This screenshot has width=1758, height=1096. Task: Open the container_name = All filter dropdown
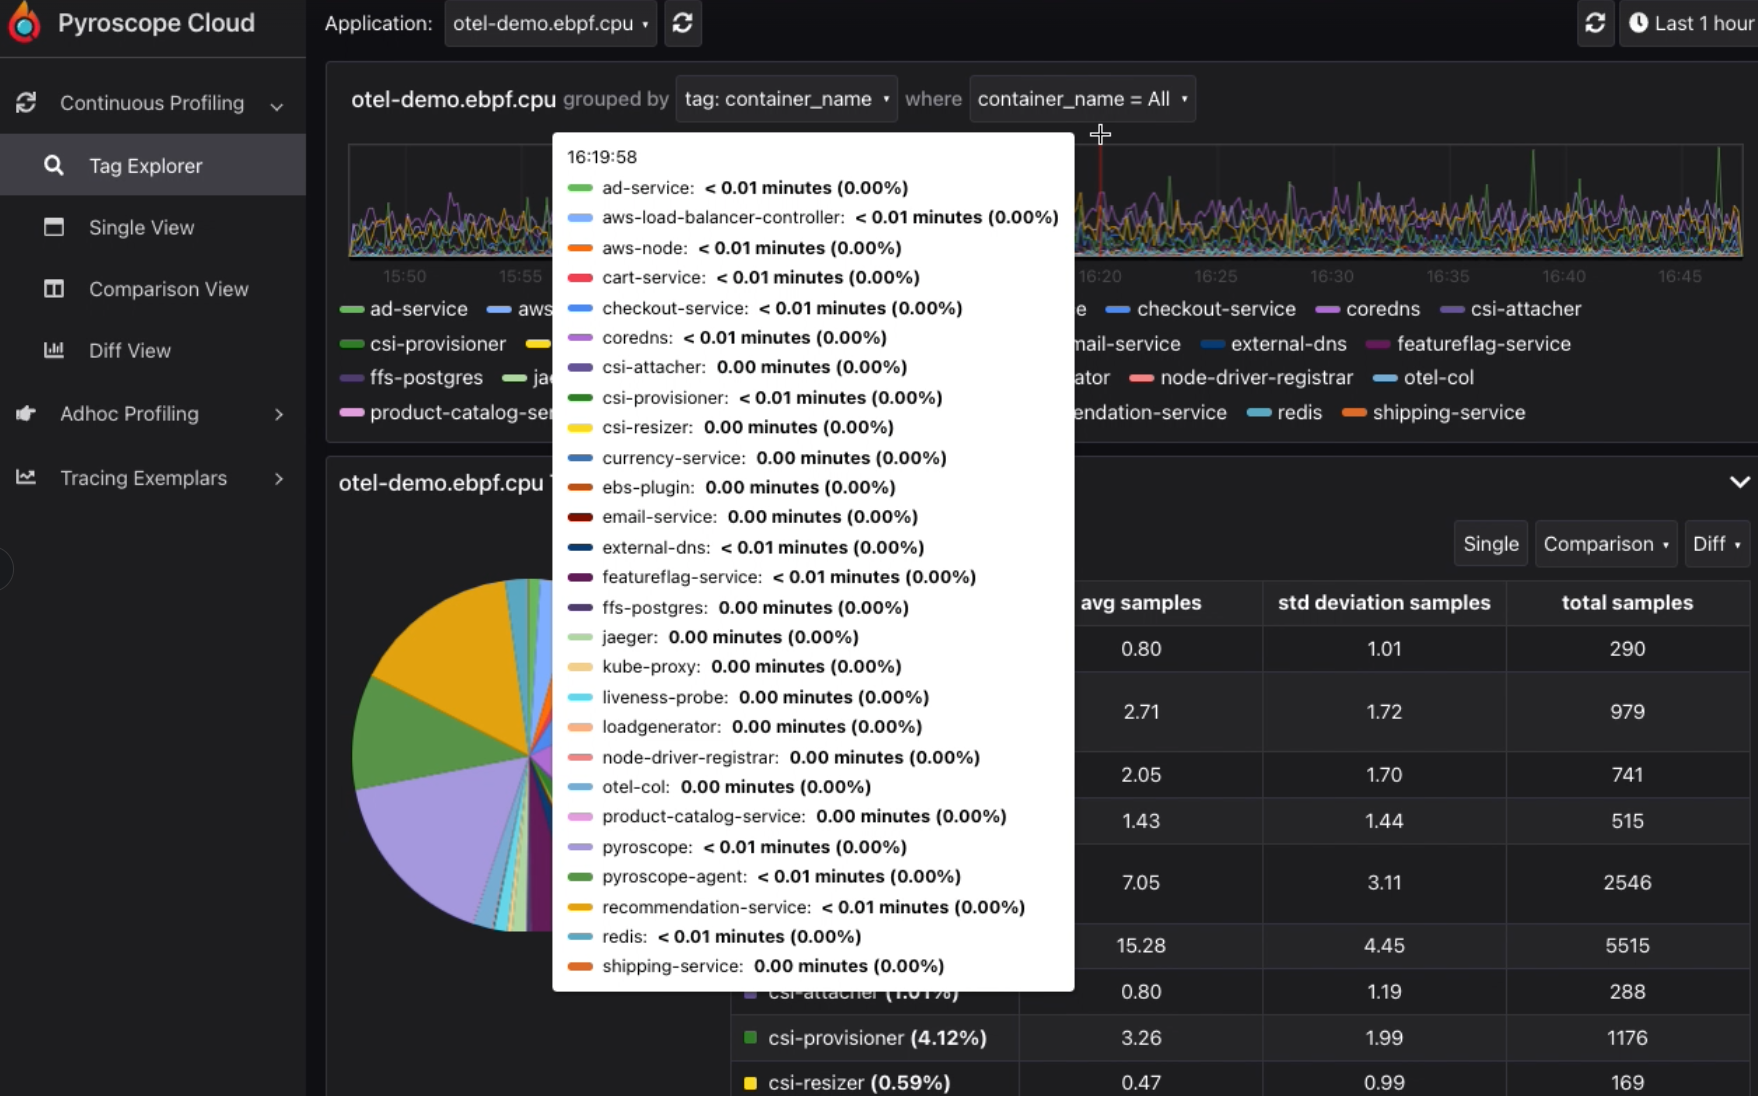pyautogui.click(x=1082, y=98)
